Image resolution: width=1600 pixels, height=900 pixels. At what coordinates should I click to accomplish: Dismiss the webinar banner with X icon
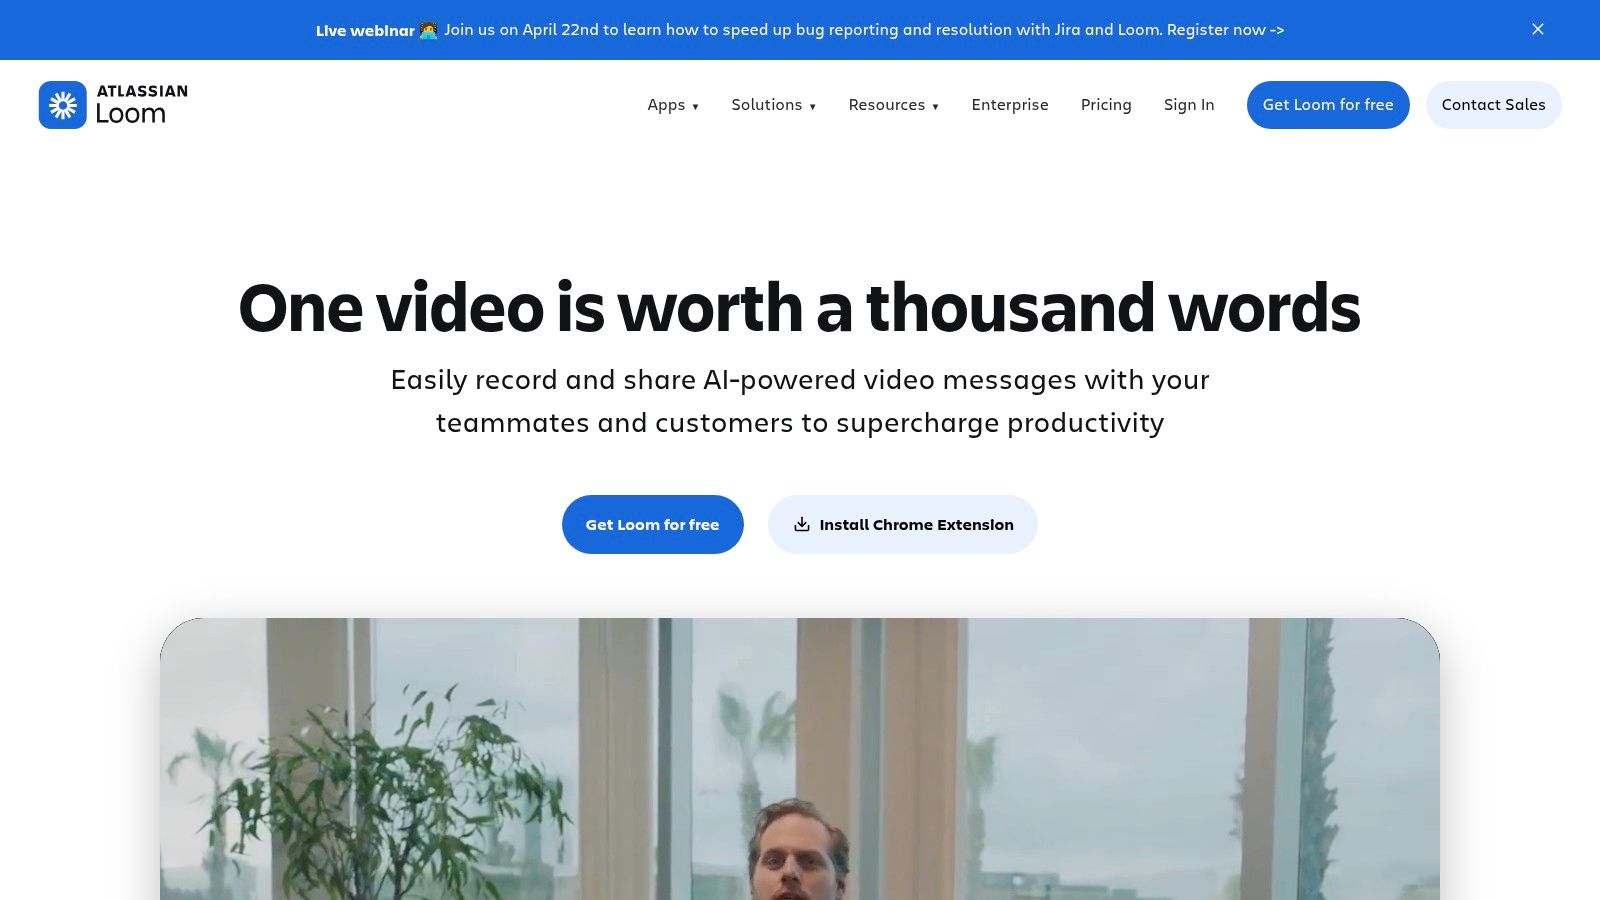[x=1538, y=29]
